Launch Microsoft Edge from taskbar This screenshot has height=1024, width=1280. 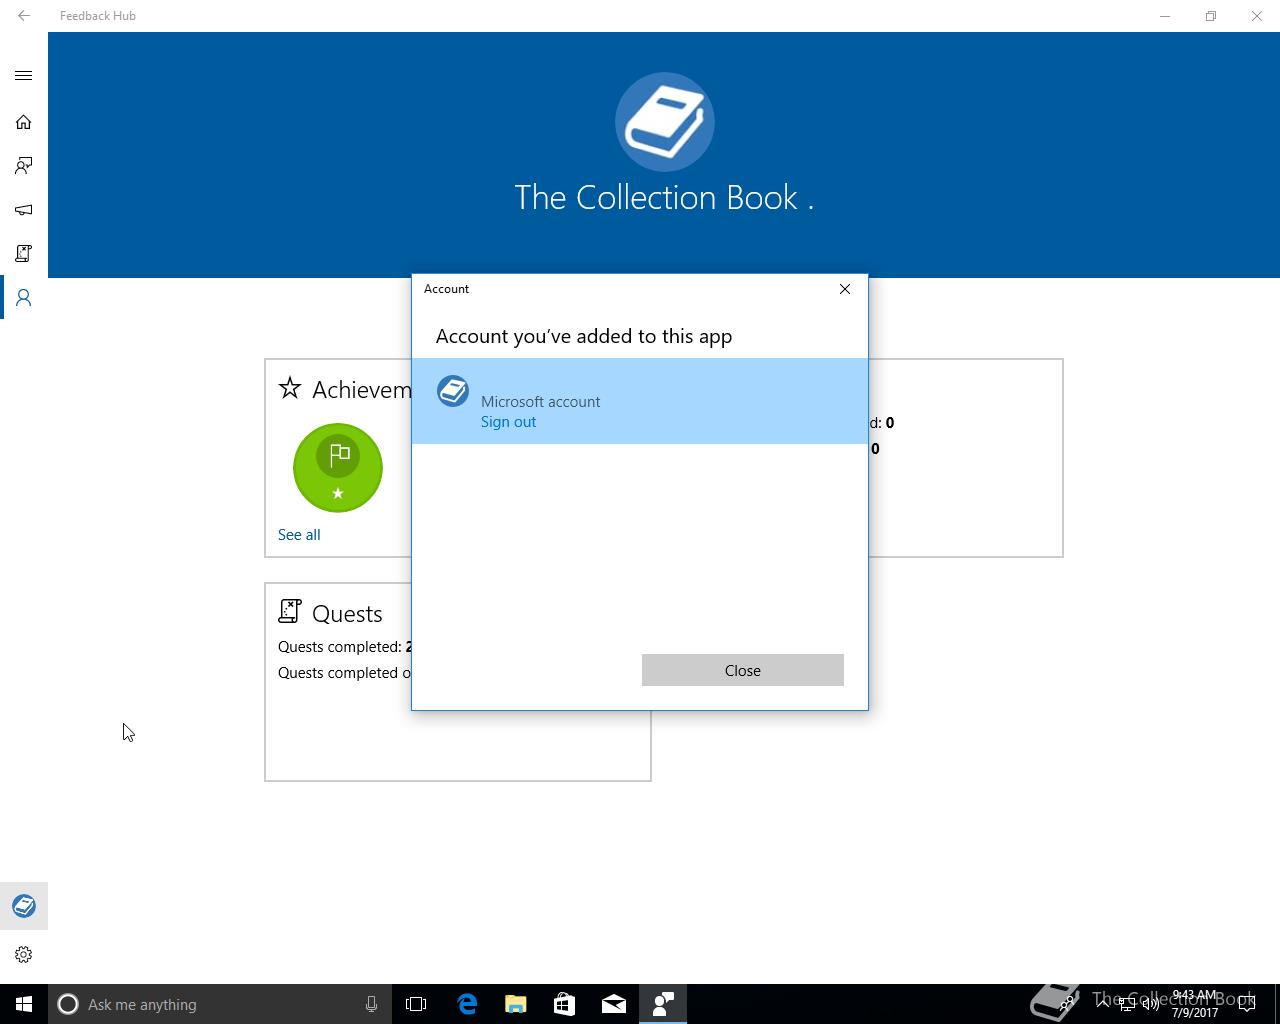pos(467,1004)
